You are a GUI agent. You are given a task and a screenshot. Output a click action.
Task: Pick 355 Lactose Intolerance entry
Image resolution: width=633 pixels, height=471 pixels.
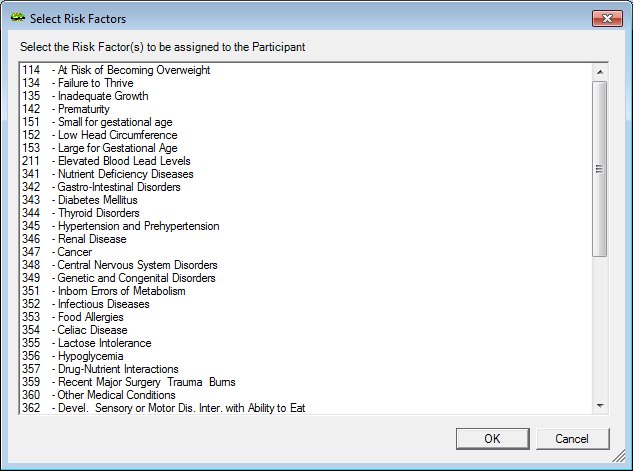pos(306,343)
